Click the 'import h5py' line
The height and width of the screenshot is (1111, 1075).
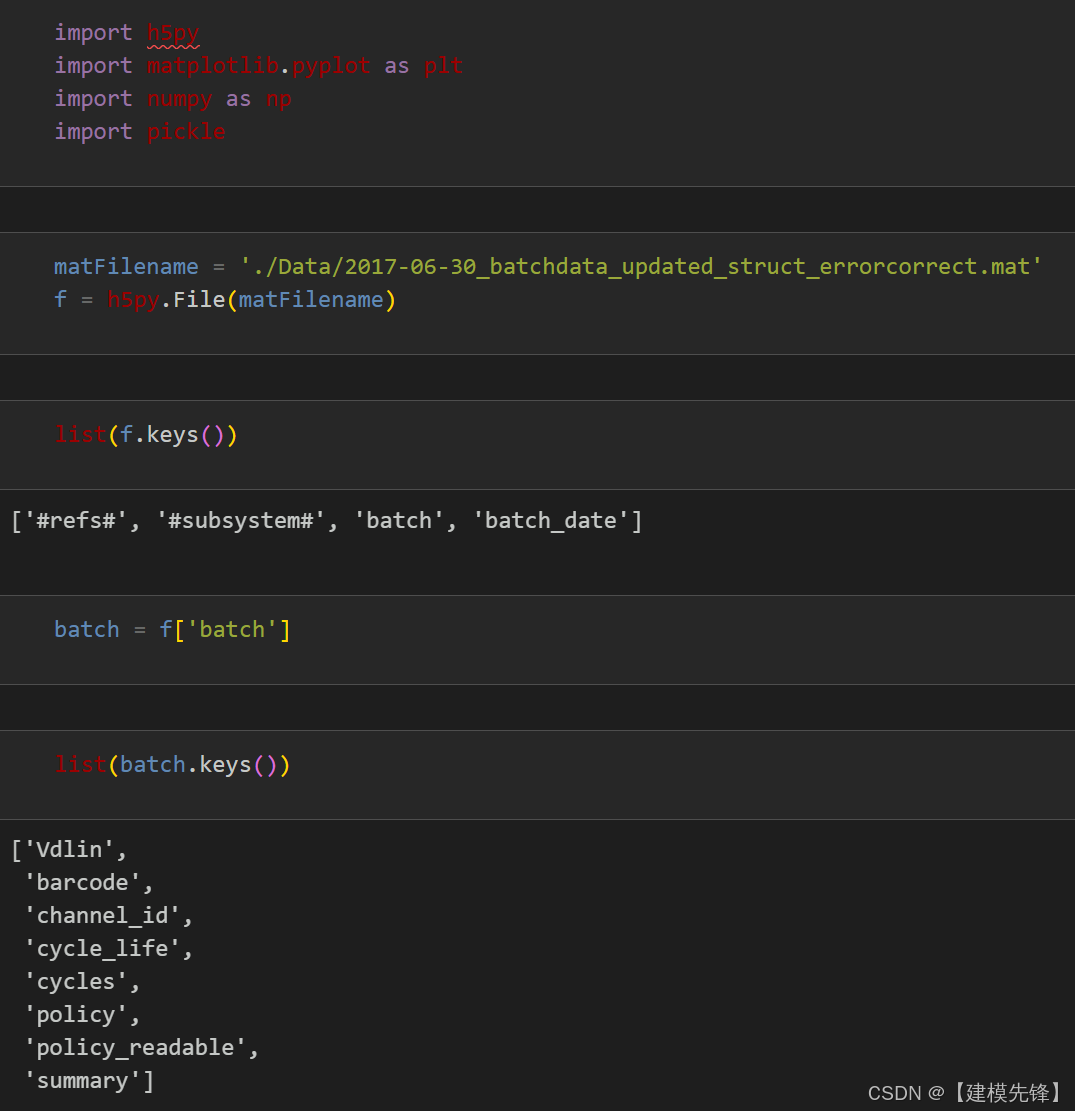tap(127, 33)
